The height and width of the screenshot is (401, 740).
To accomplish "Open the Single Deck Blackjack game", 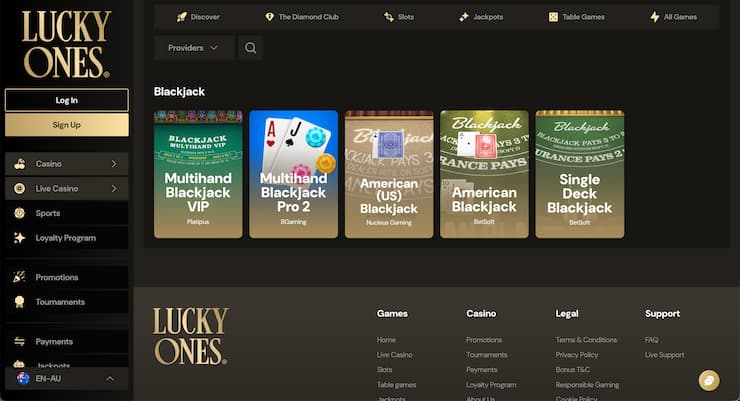I will coord(580,174).
